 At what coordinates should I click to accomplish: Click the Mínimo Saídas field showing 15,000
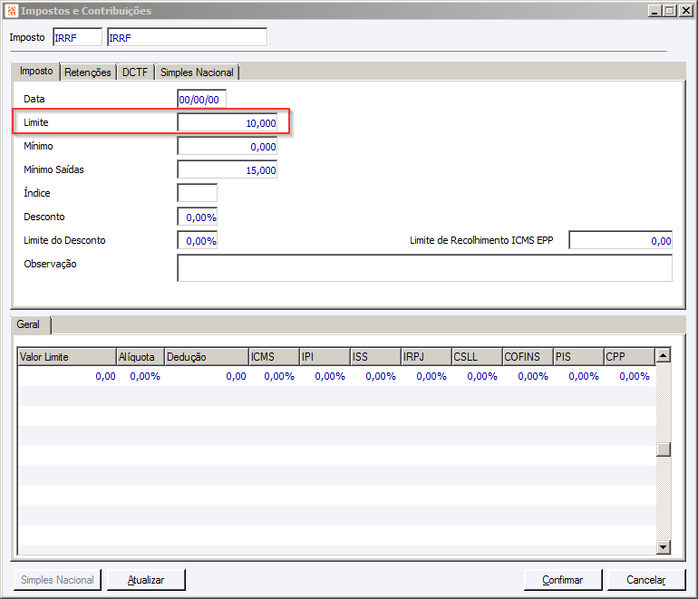[227, 170]
